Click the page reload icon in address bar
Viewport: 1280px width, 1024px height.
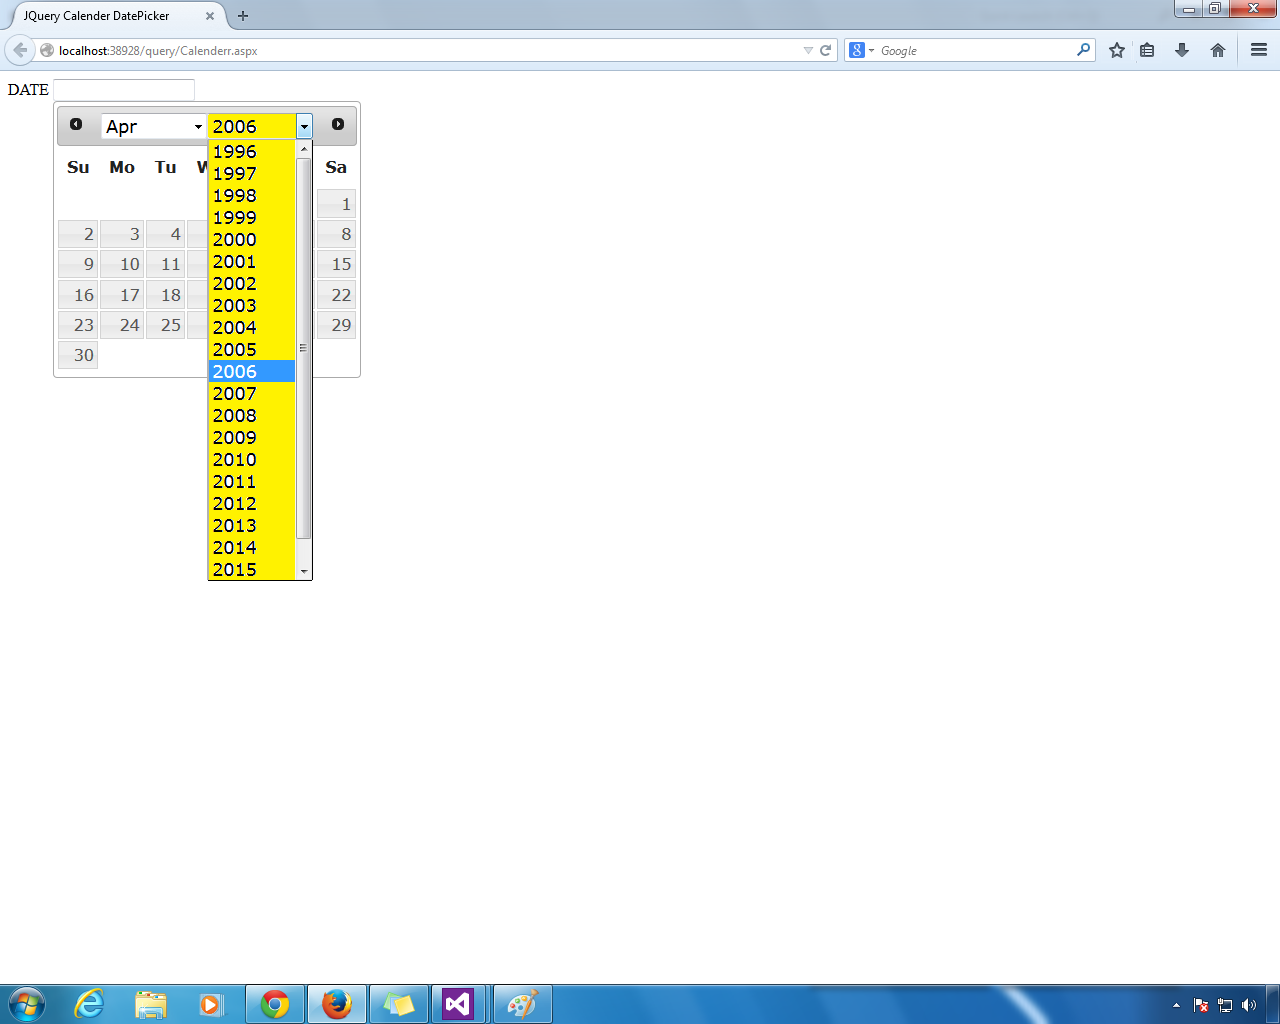(x=826, y=50)
